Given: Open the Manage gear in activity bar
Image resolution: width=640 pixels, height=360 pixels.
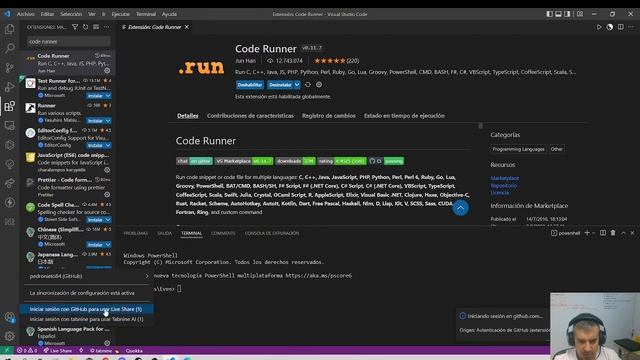Looking at the screenshot, I should (9, 336).
